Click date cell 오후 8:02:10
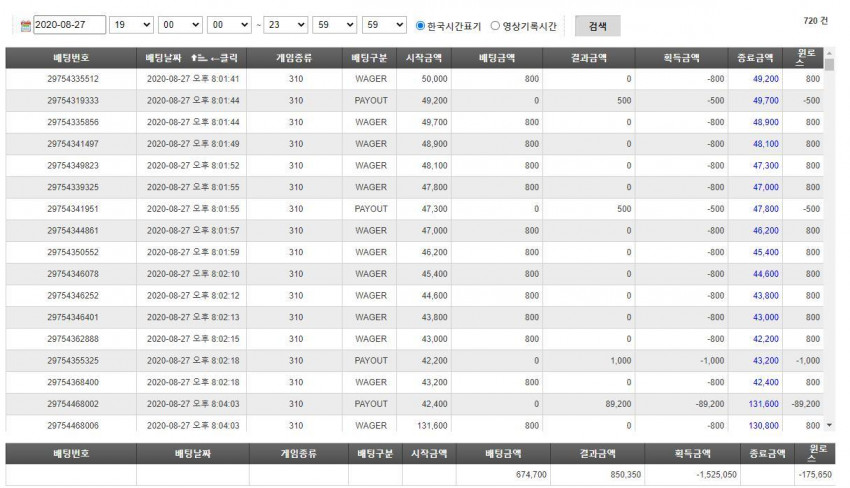The height and width of the screenshot is (488, 850). (193, 274)
